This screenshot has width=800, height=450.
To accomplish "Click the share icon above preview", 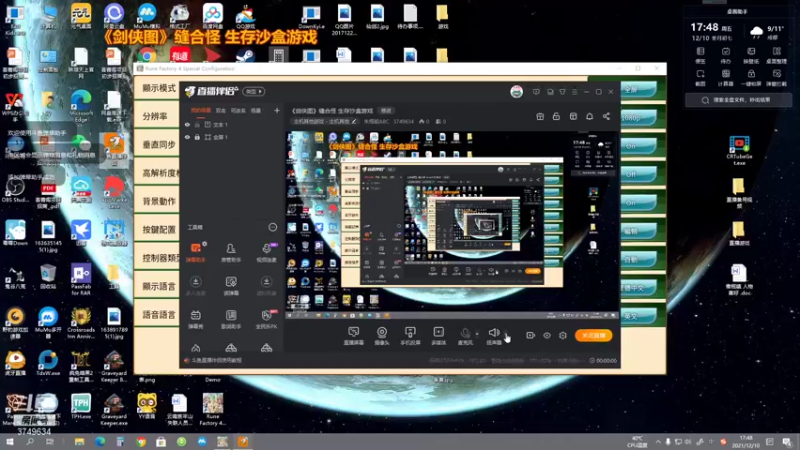I will (x=606, y=116).
